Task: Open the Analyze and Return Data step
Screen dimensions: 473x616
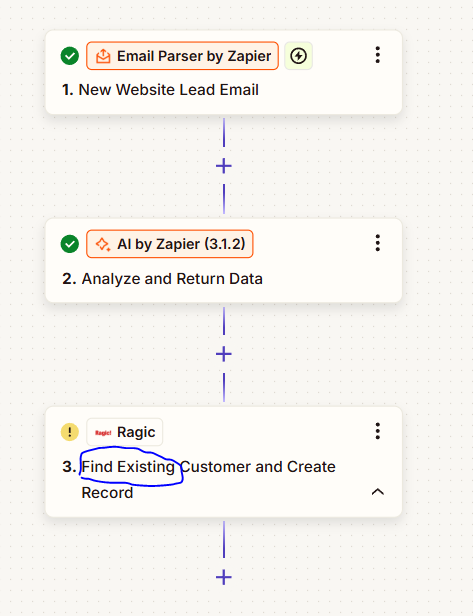Action: pyautogui.click(x=162, y=279)
